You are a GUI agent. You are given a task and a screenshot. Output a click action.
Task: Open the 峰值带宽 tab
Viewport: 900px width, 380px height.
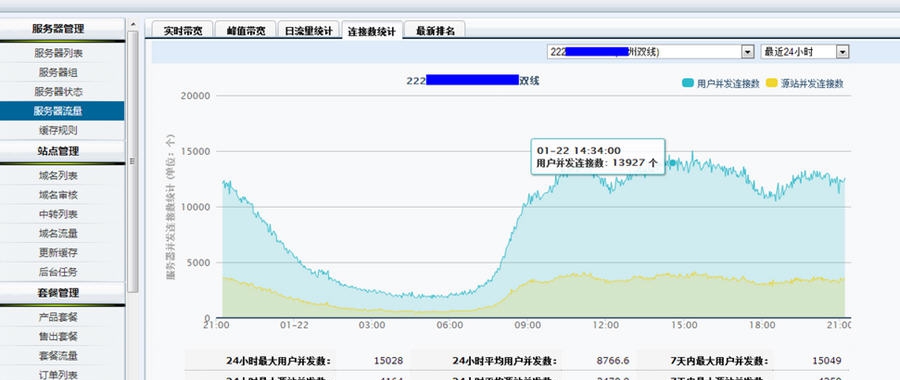[x=246, y=31]
